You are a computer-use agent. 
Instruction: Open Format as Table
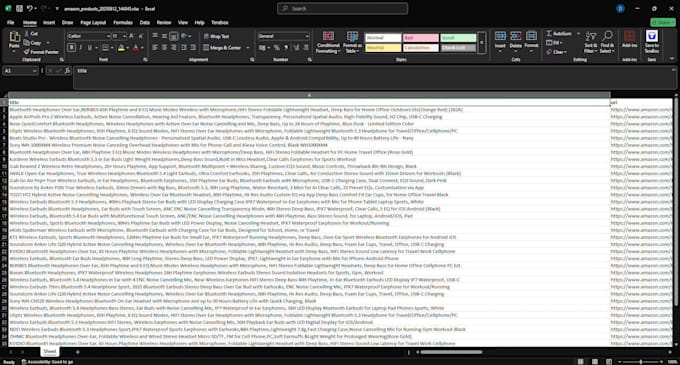click(x=352, y=42)
